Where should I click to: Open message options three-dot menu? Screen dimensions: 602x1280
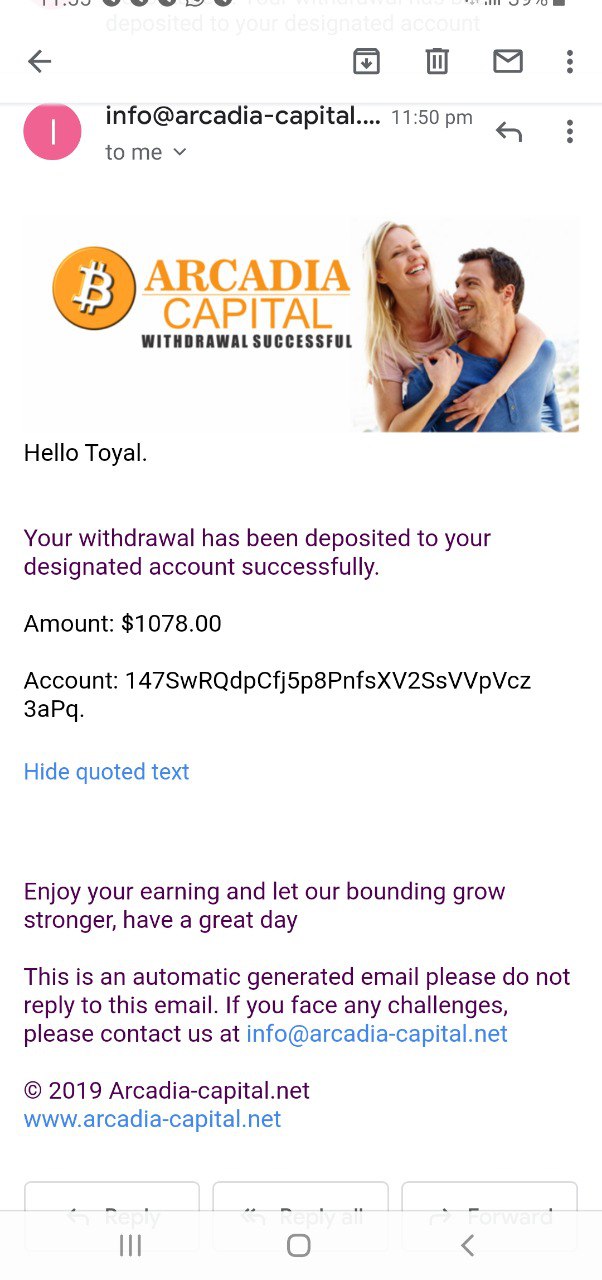tap(570, 131)
